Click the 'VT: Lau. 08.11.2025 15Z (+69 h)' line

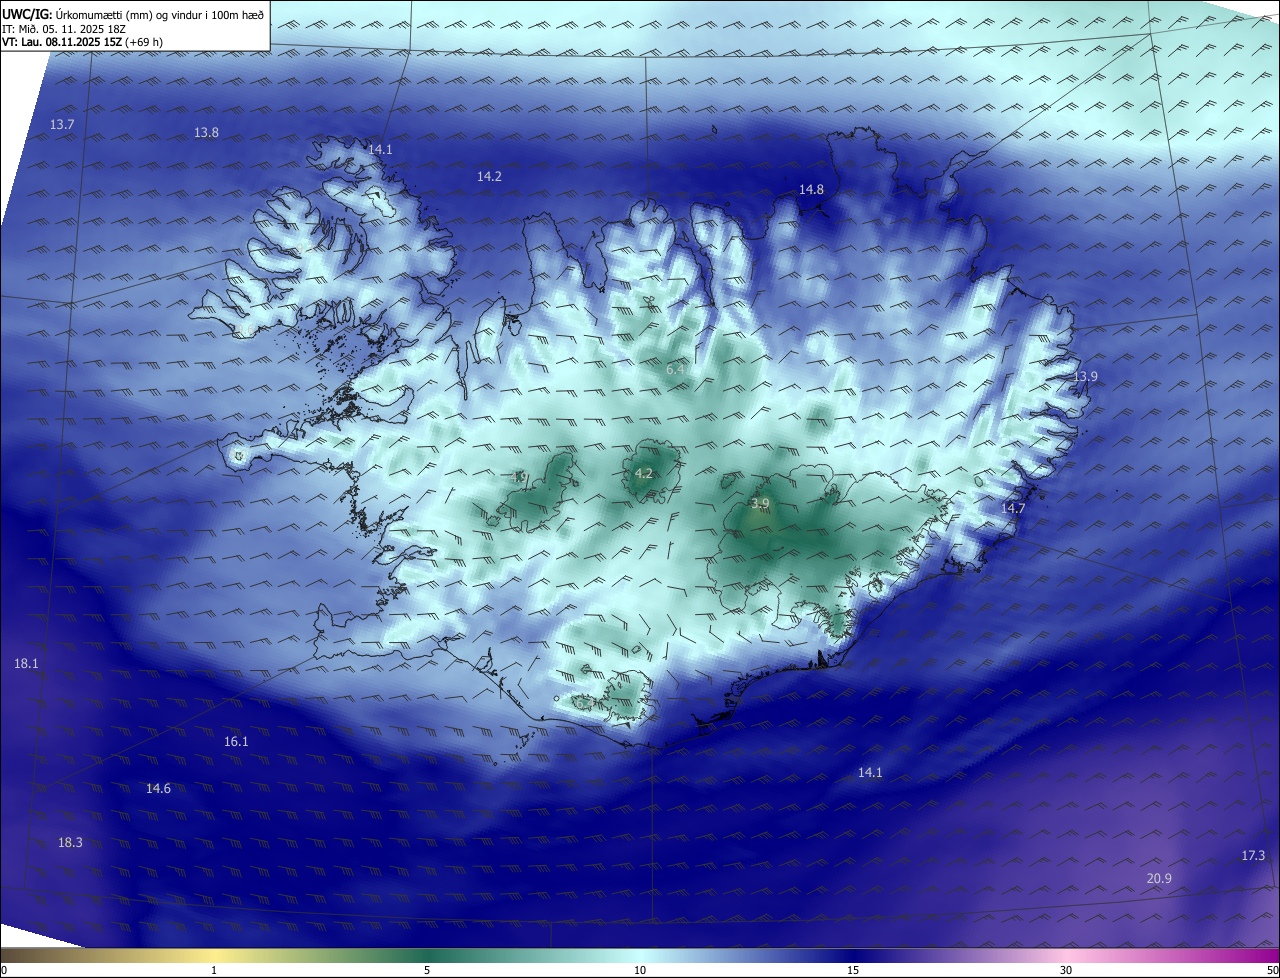pyautogui.click(x=83, y=41)
